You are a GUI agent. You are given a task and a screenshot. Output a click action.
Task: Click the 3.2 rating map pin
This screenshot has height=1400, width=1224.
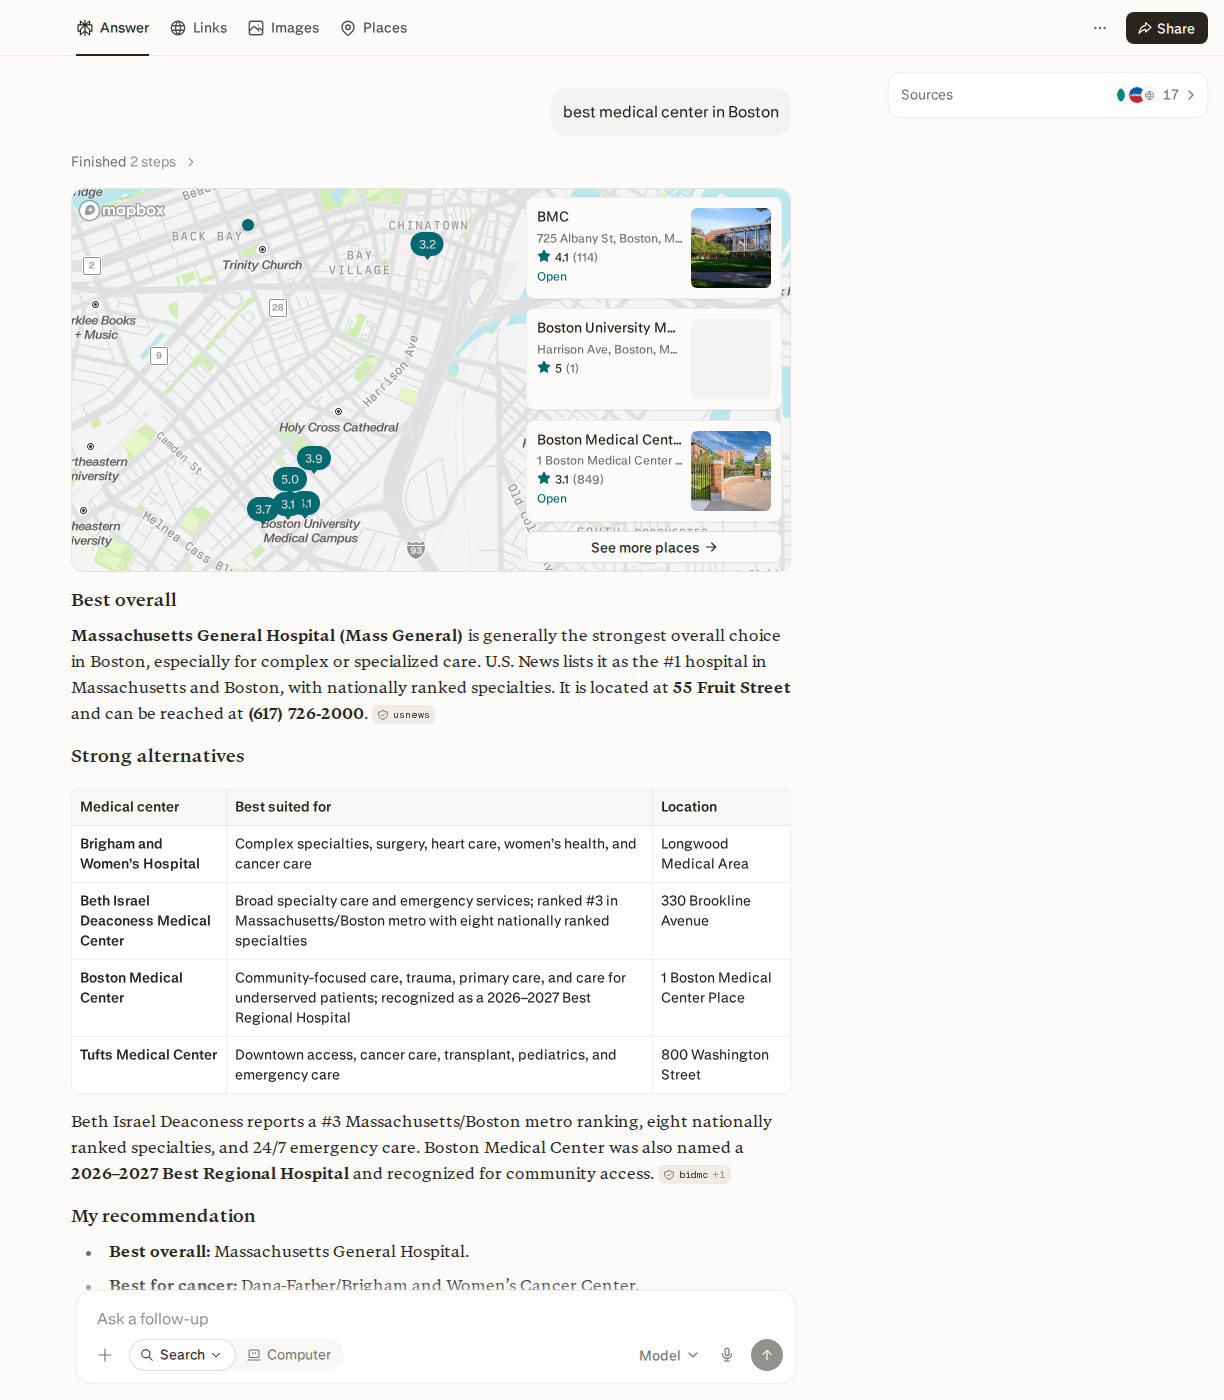click(427, 244)
